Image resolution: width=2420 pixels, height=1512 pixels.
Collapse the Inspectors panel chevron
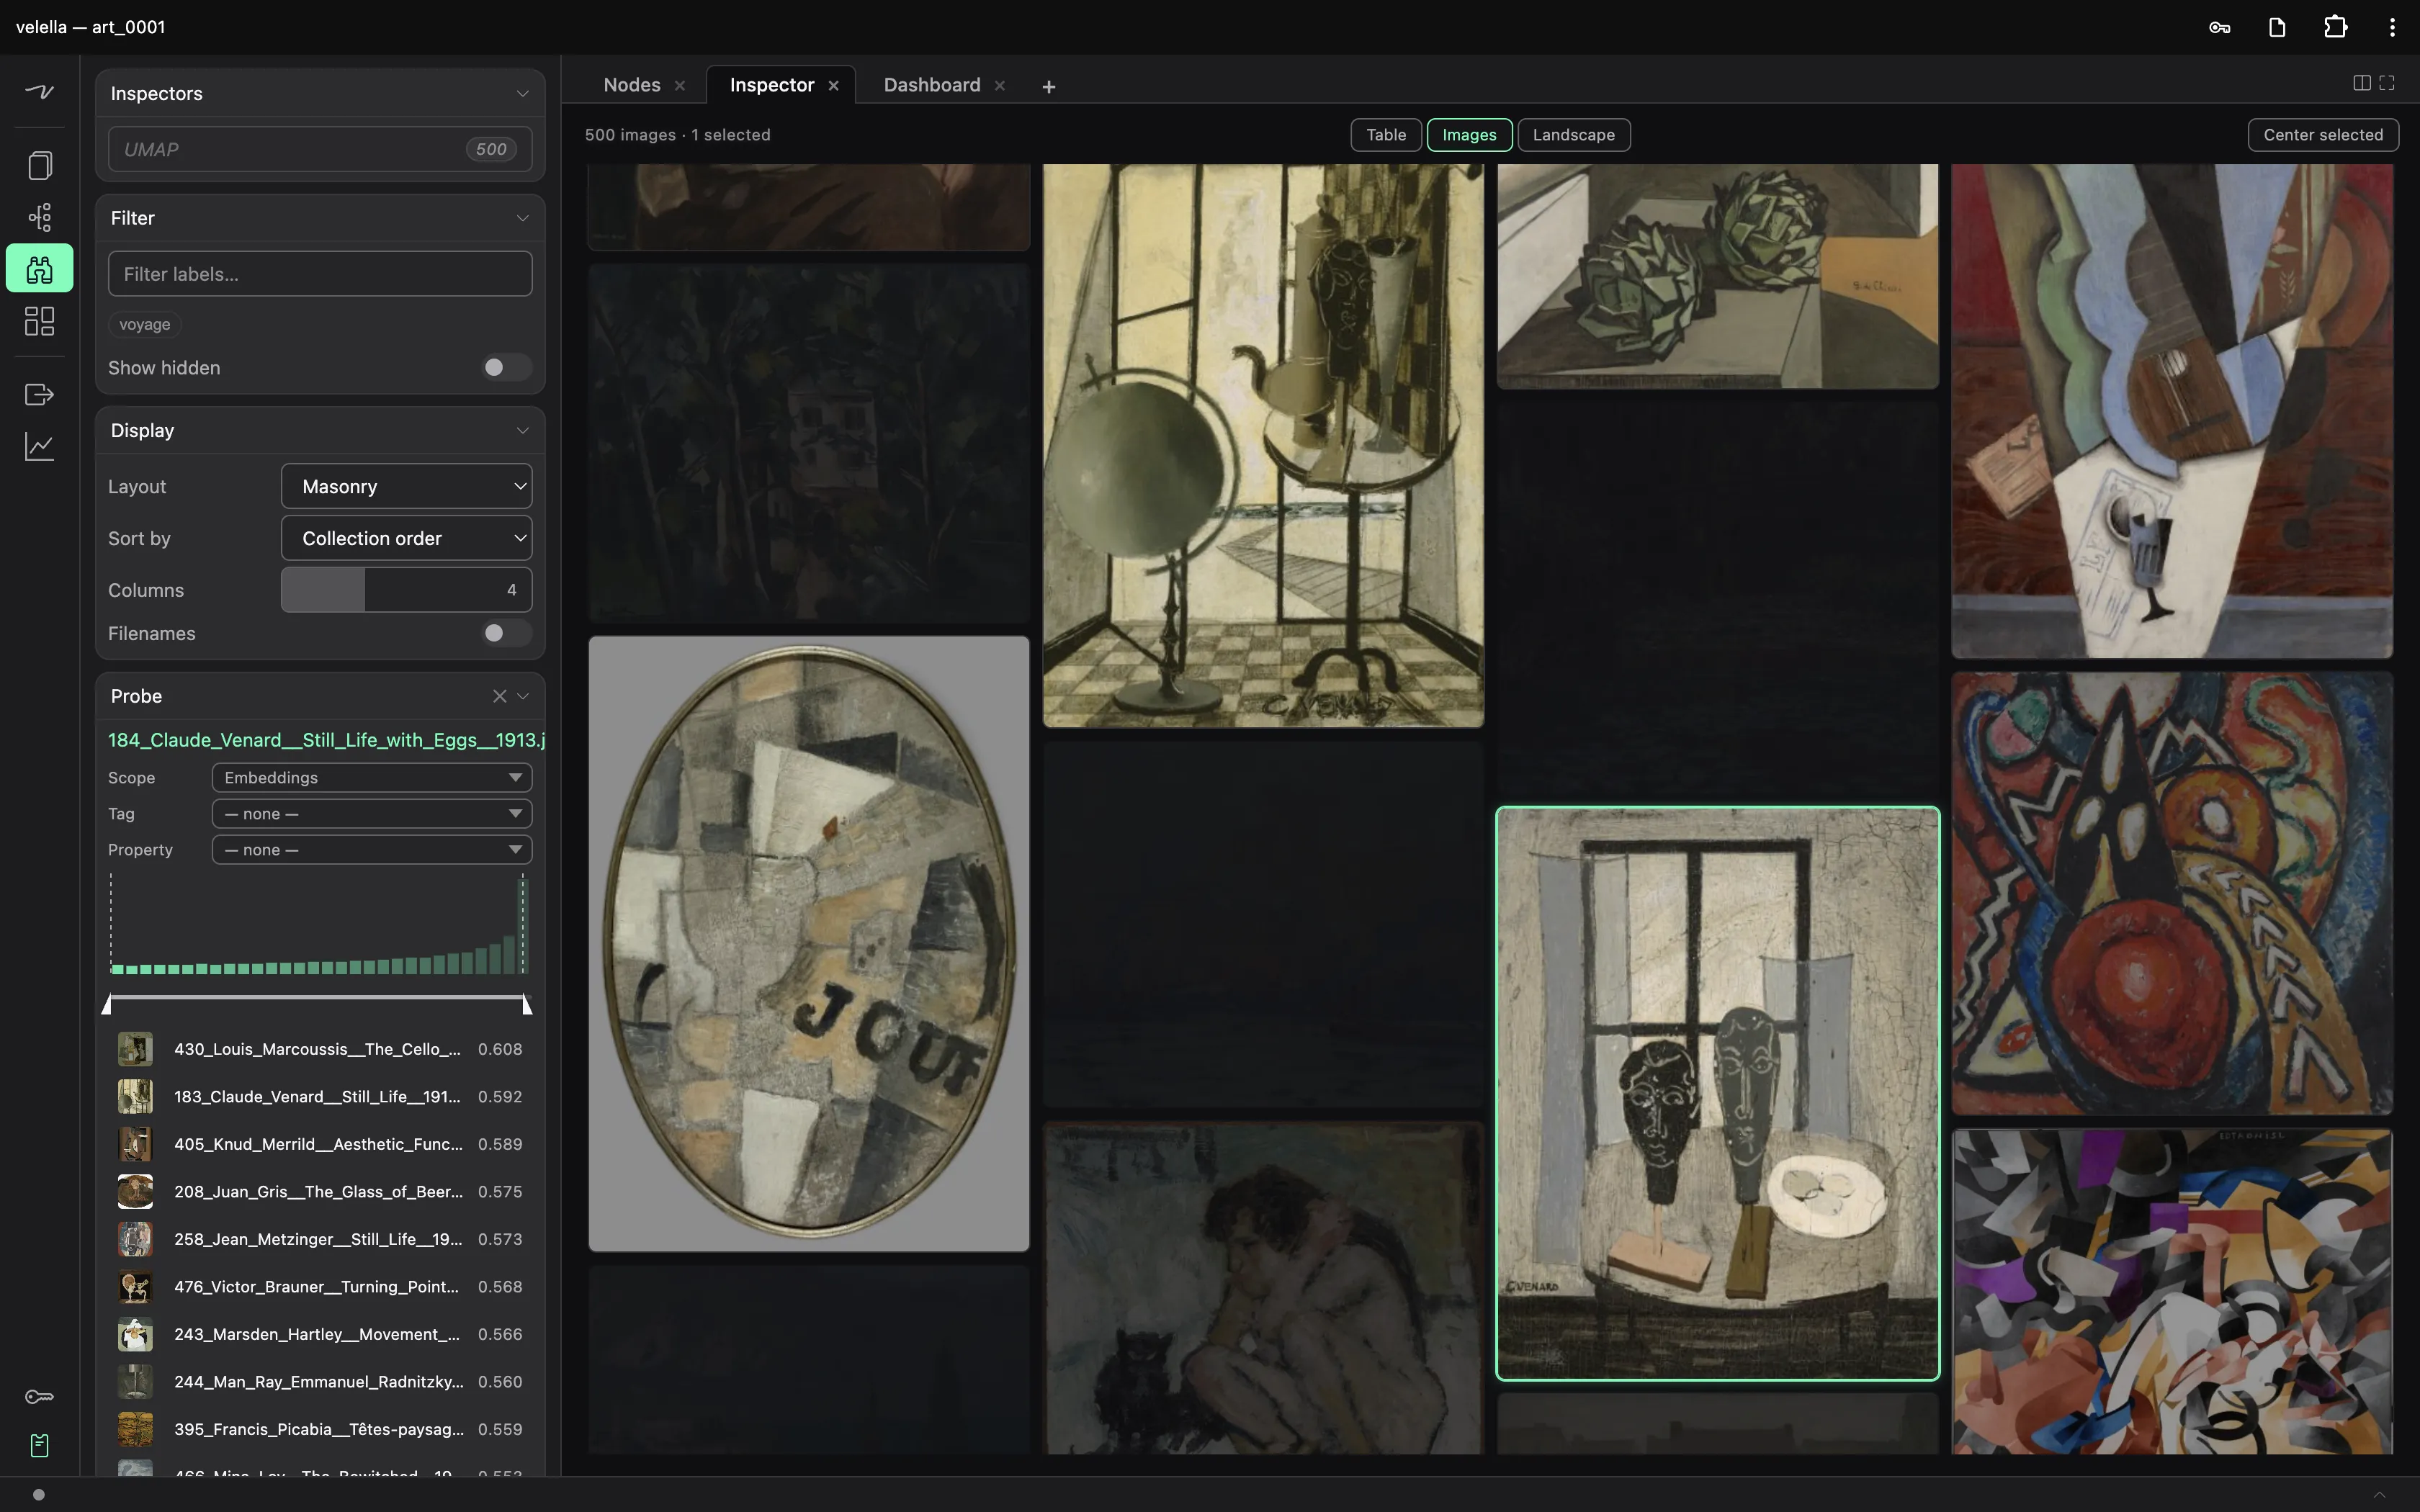pos(522,94)
